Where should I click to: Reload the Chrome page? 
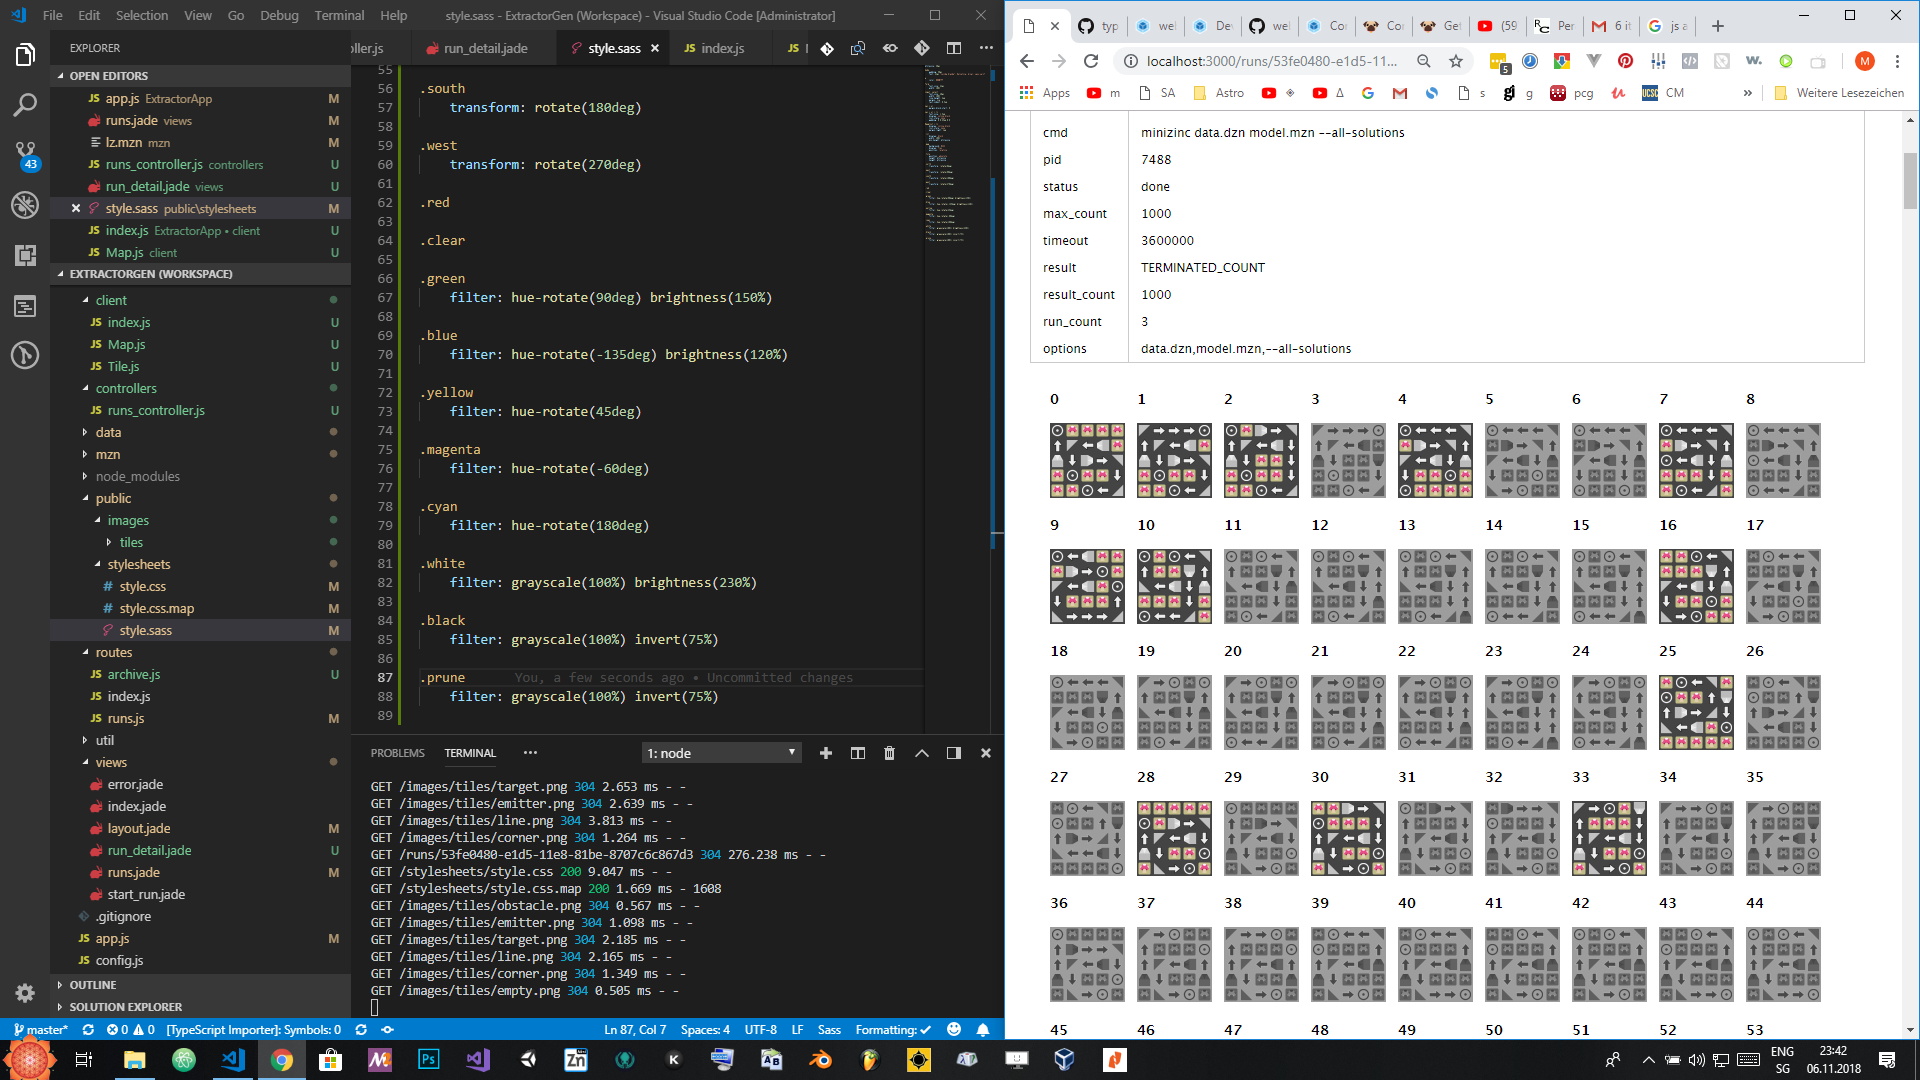point(1091,61)
